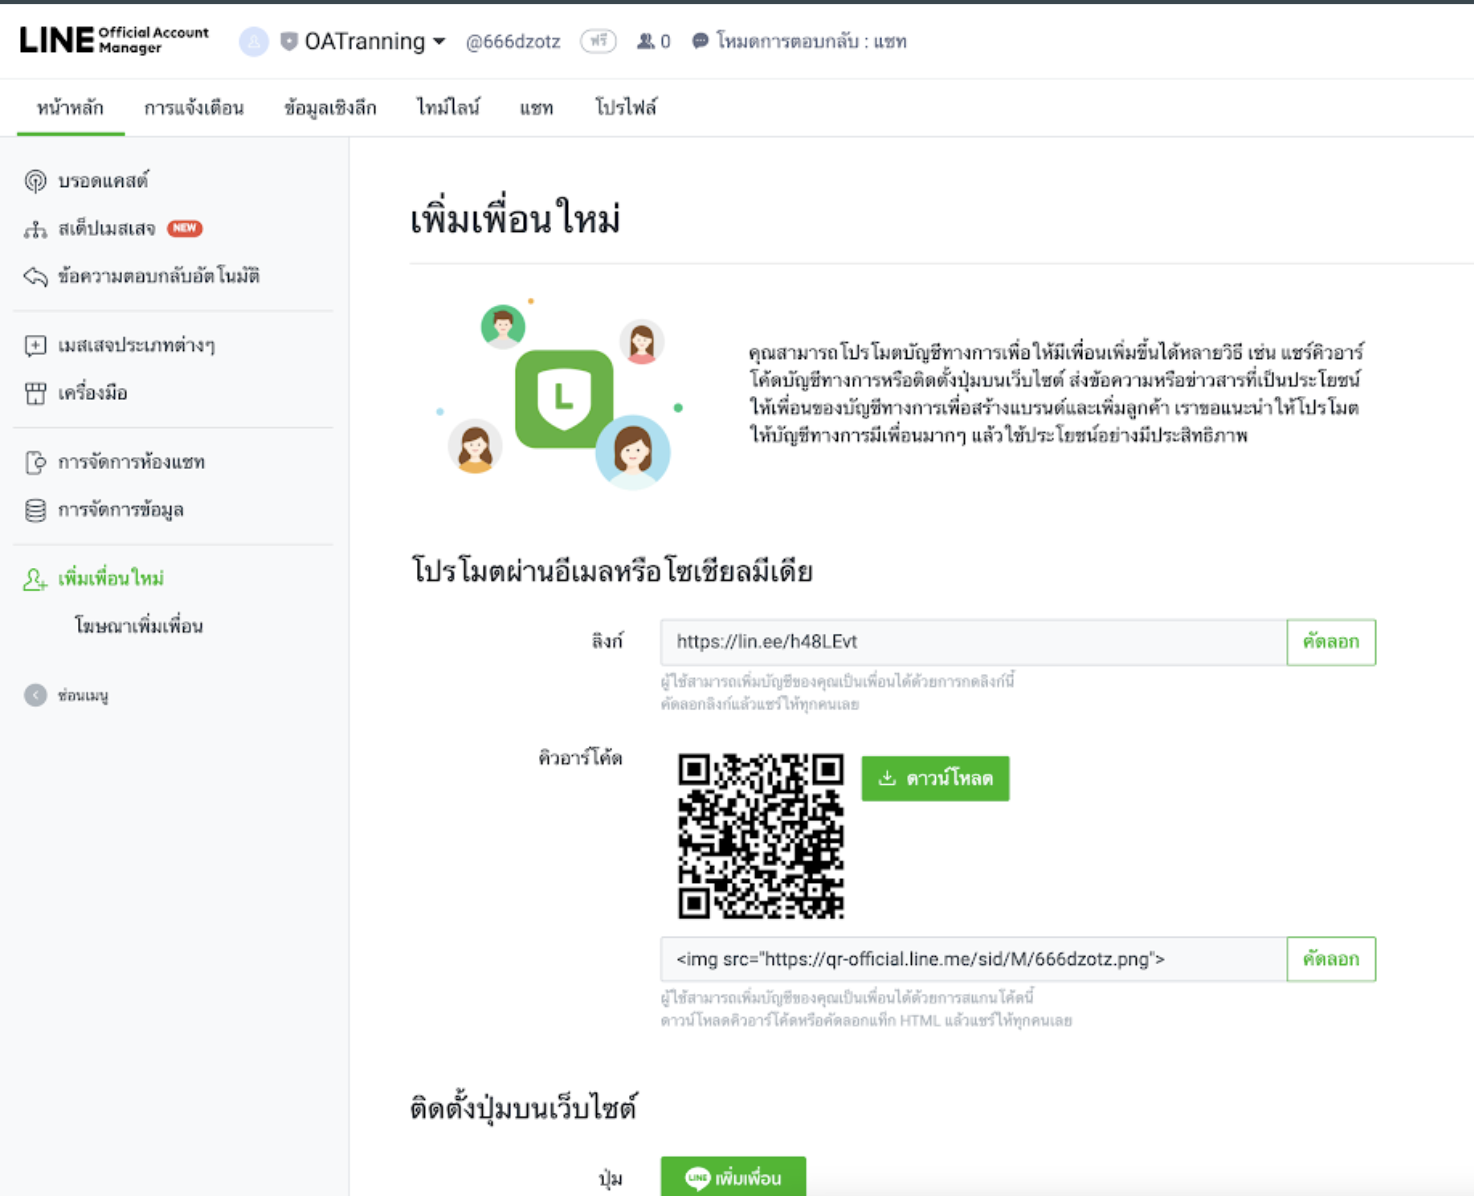Click the ฟรี plan badge

pos(598,41)
